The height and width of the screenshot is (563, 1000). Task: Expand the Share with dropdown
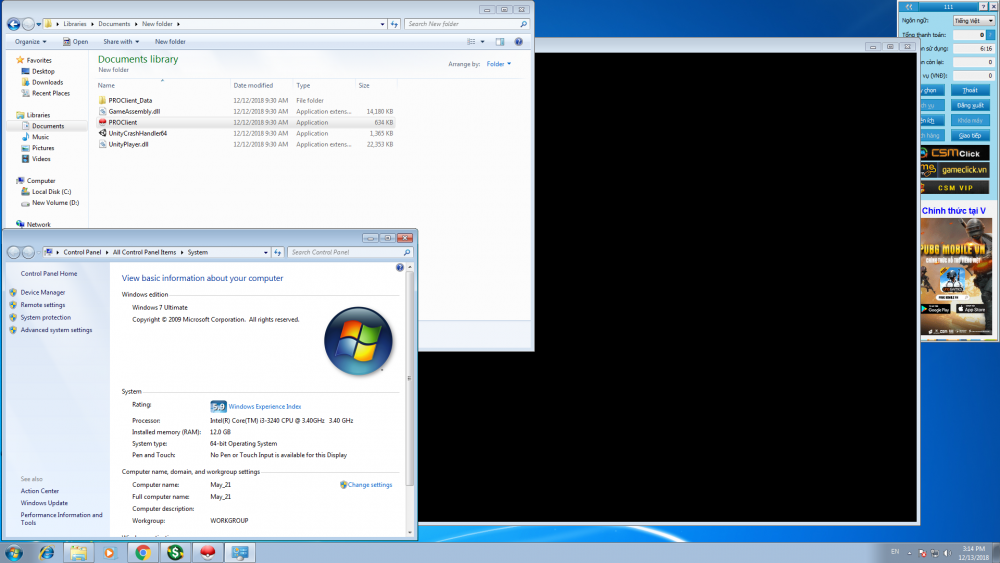click(x=120, y=41)
